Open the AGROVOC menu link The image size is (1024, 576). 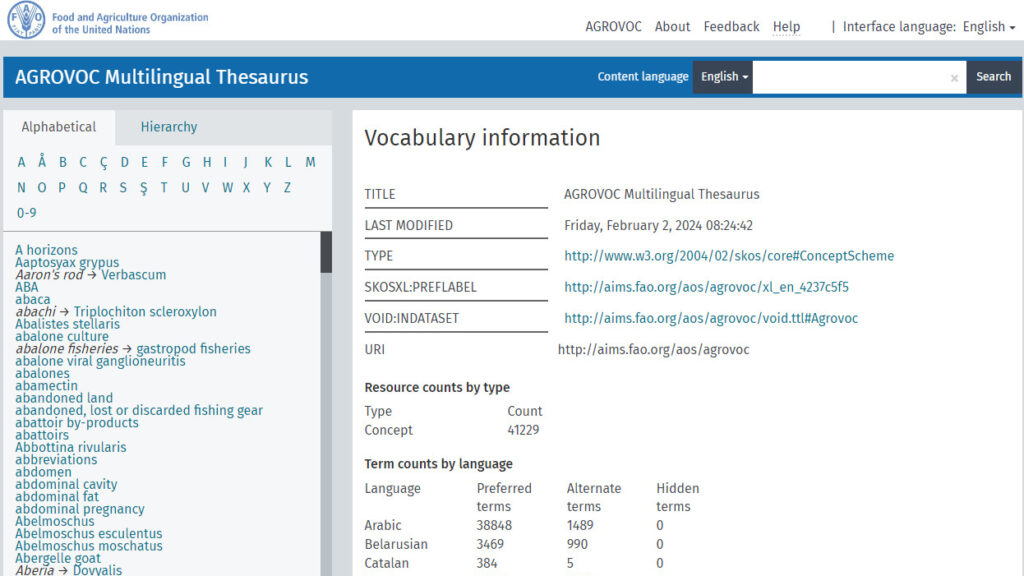tap(613, 27)
